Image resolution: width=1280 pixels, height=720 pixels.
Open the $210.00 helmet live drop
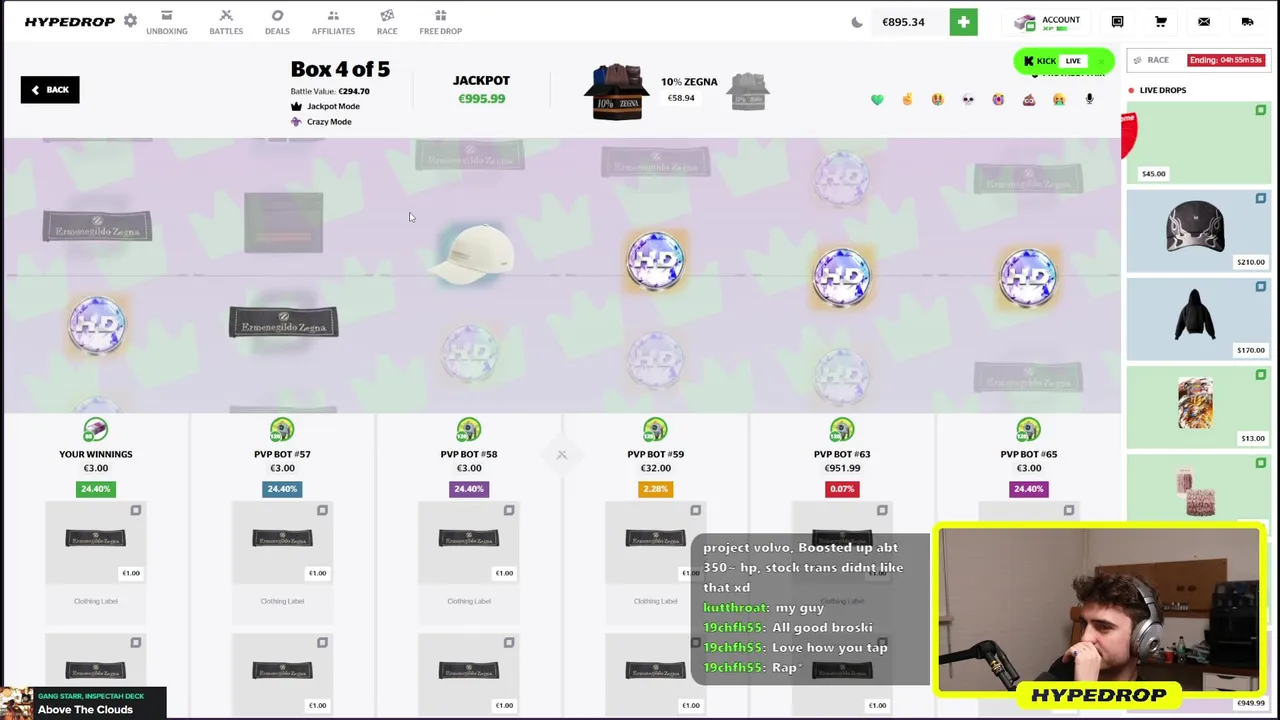click(1199, 231)
